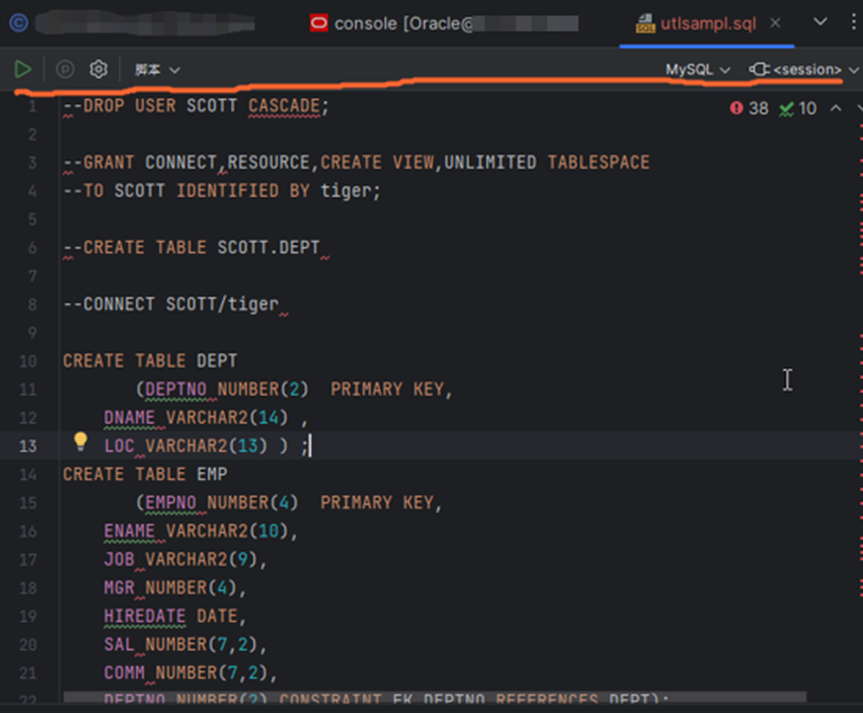
Task: Select the utlsampl.sql tab
Action: [708, 23]
